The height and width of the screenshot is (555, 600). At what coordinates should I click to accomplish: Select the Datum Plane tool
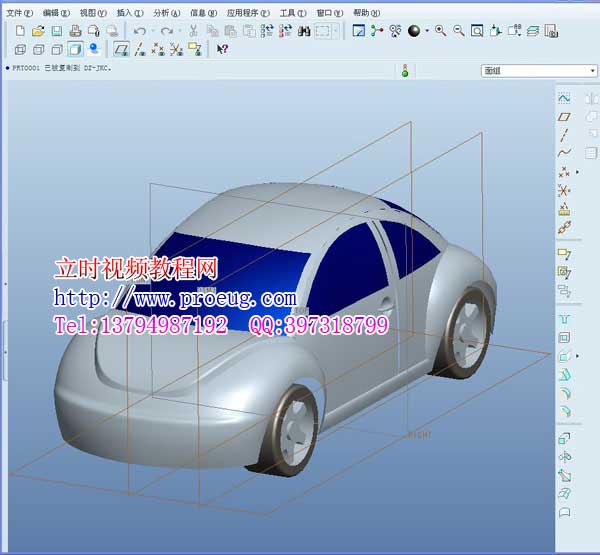click(564, 117)
